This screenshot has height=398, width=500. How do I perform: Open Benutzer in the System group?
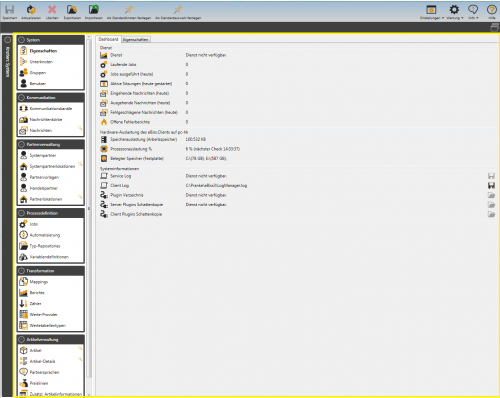pos(38,84)
